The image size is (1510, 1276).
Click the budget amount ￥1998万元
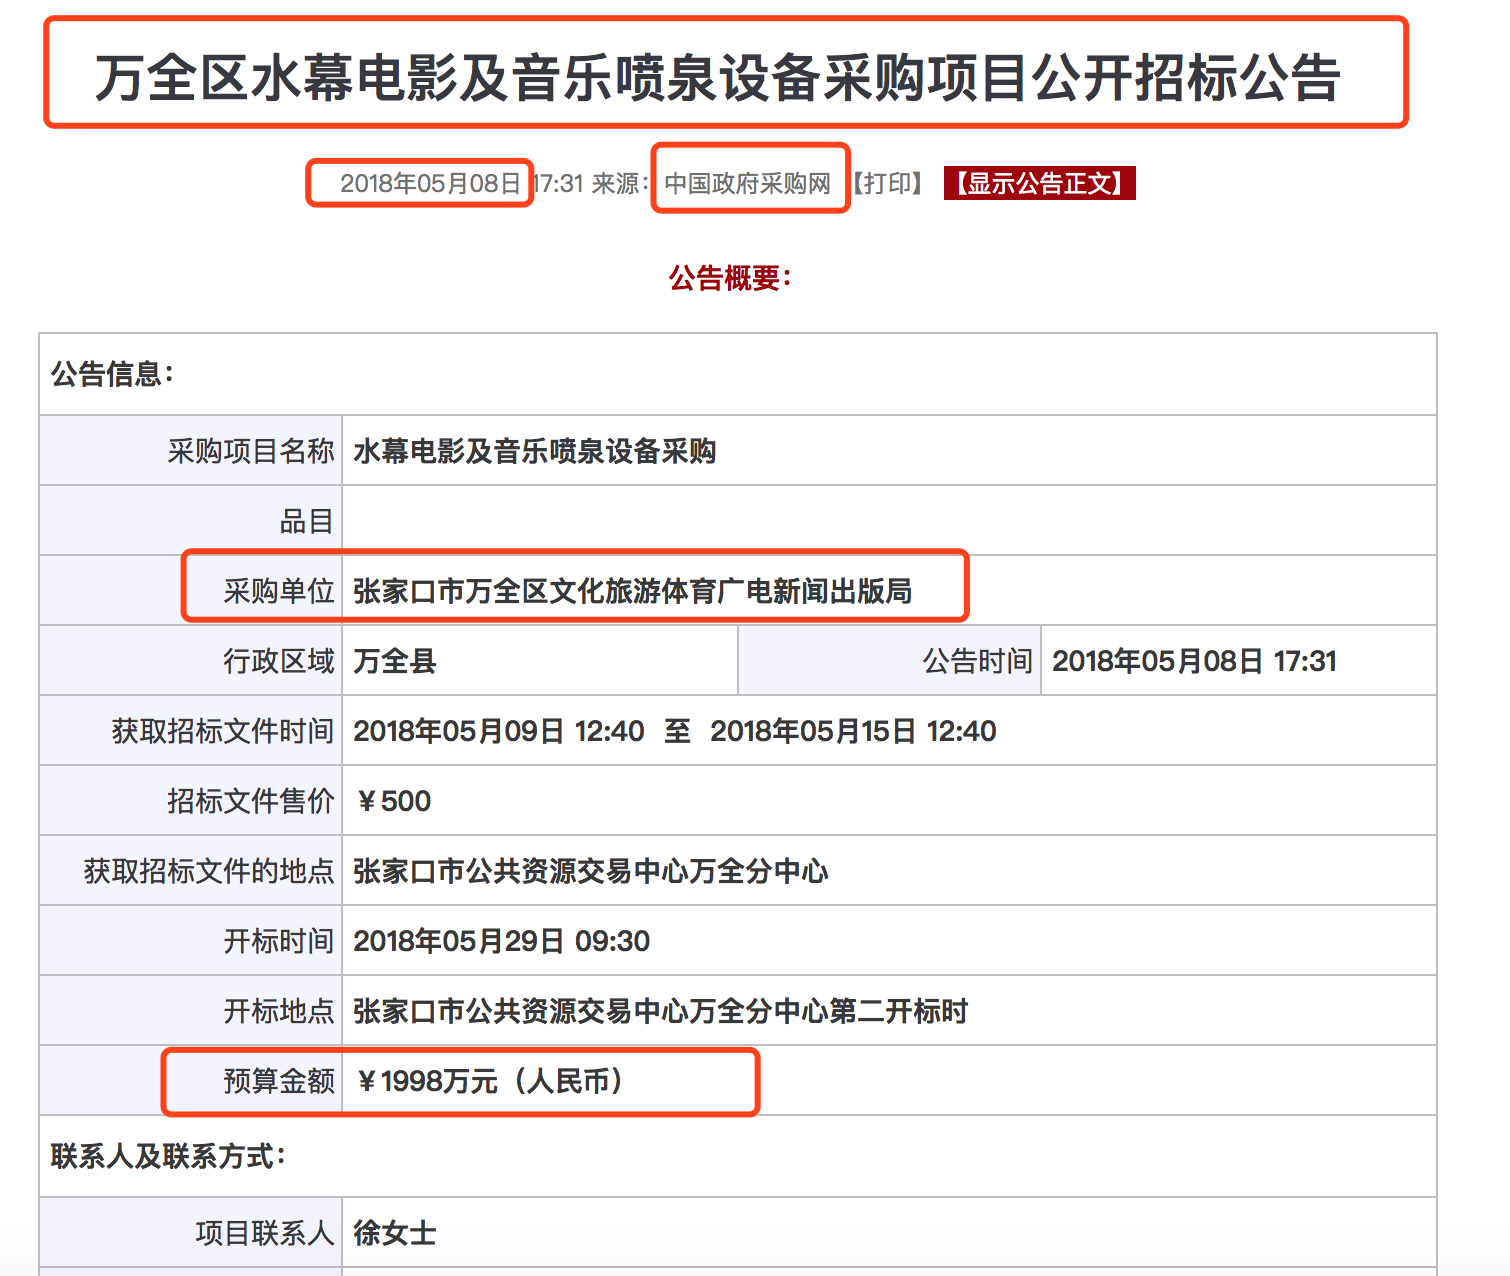click(x=490, y=1081)
